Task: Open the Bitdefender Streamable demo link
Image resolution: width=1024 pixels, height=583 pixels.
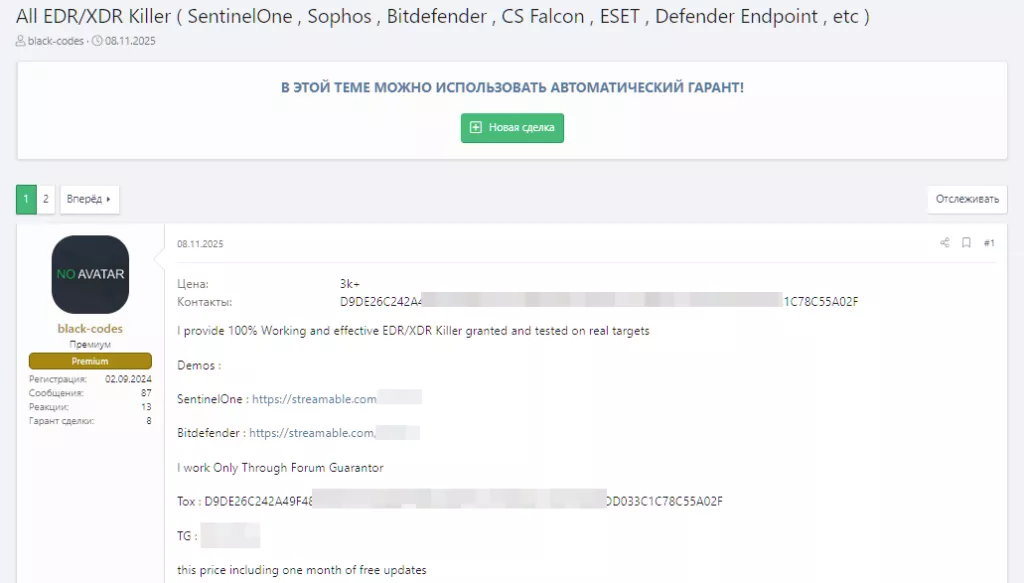Action: (x=311, y=433)
